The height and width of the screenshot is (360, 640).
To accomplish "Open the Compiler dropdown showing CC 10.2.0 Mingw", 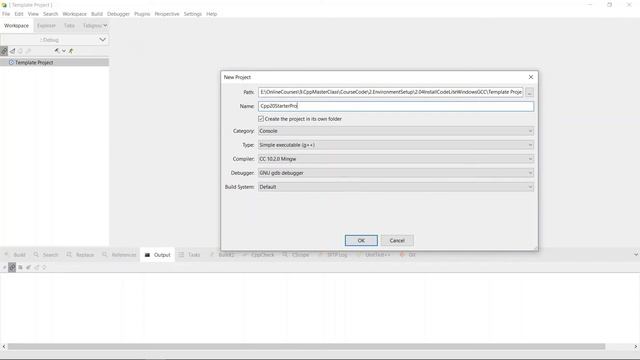I will 396,159.
